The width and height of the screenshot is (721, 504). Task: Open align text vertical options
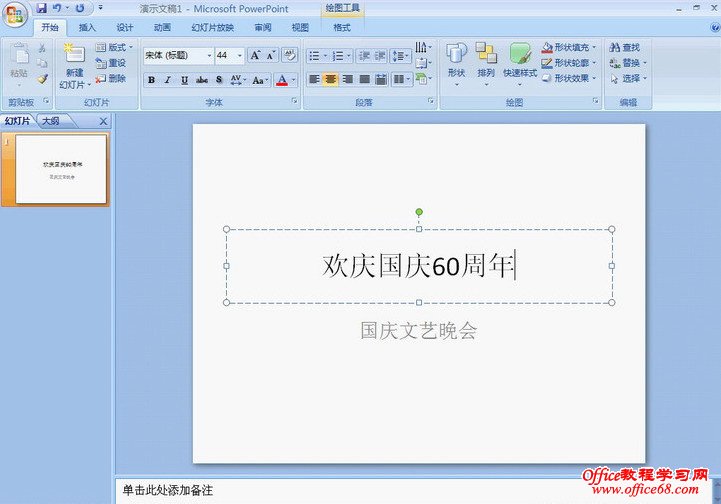423,63
